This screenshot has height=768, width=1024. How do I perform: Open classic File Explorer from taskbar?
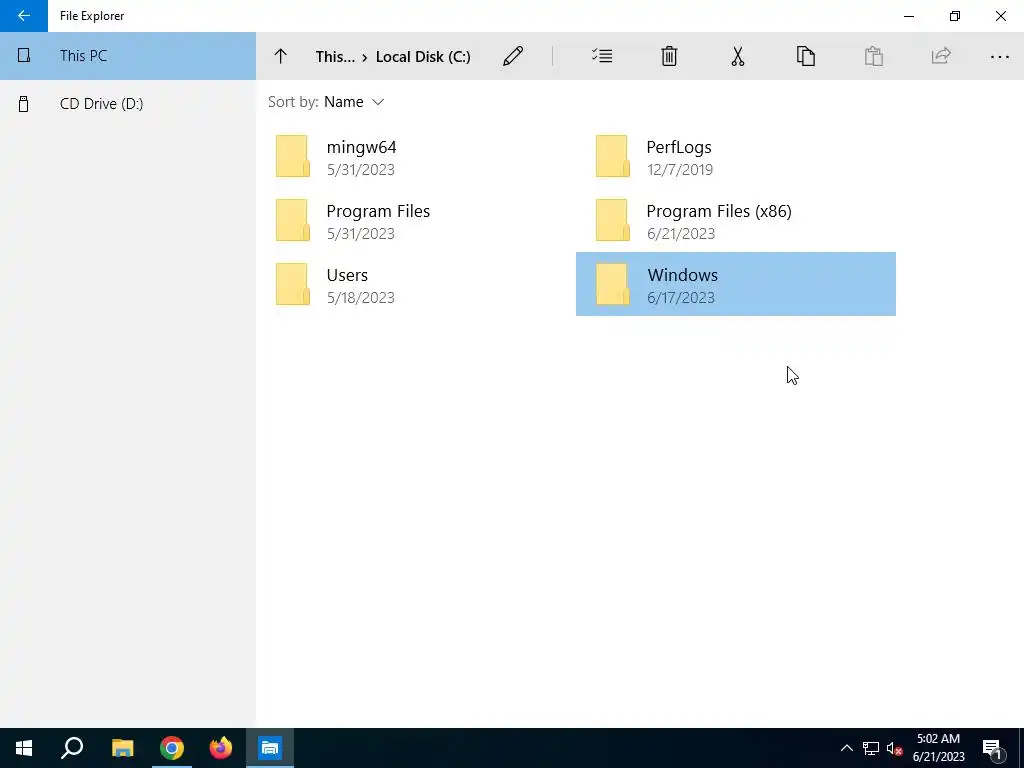click(x=122, y=748)
